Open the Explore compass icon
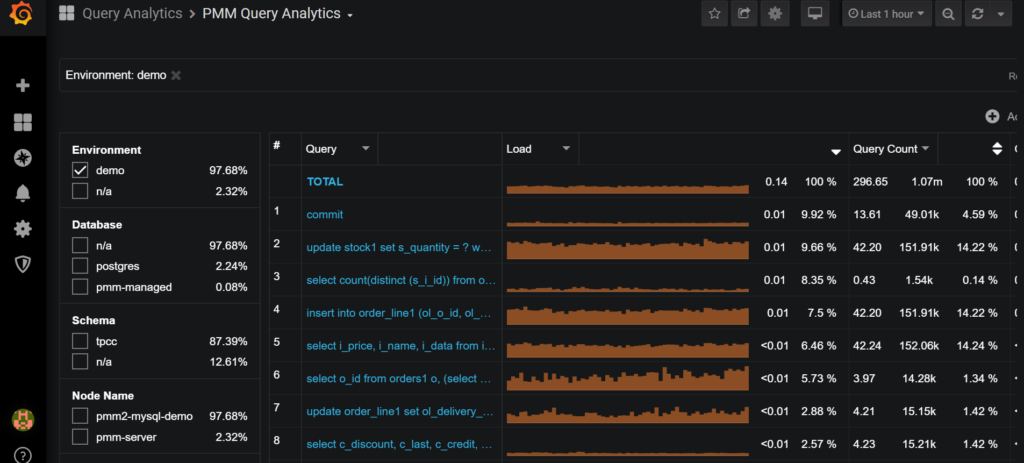1024x463 pixels. [x=23, y=158]
